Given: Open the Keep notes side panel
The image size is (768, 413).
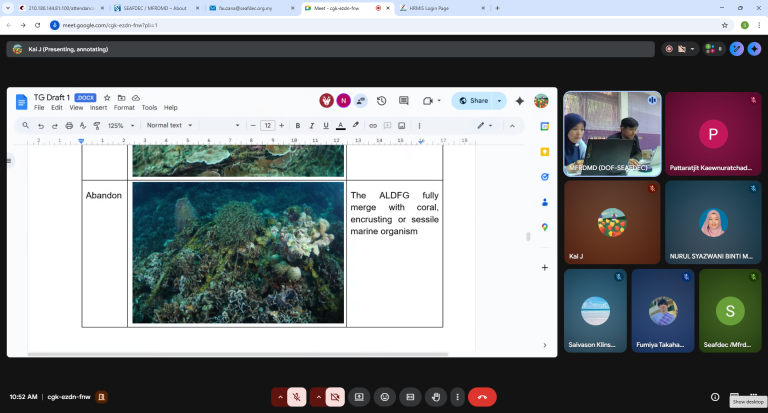Looking at the screenshot, I should tap(545, 152).
